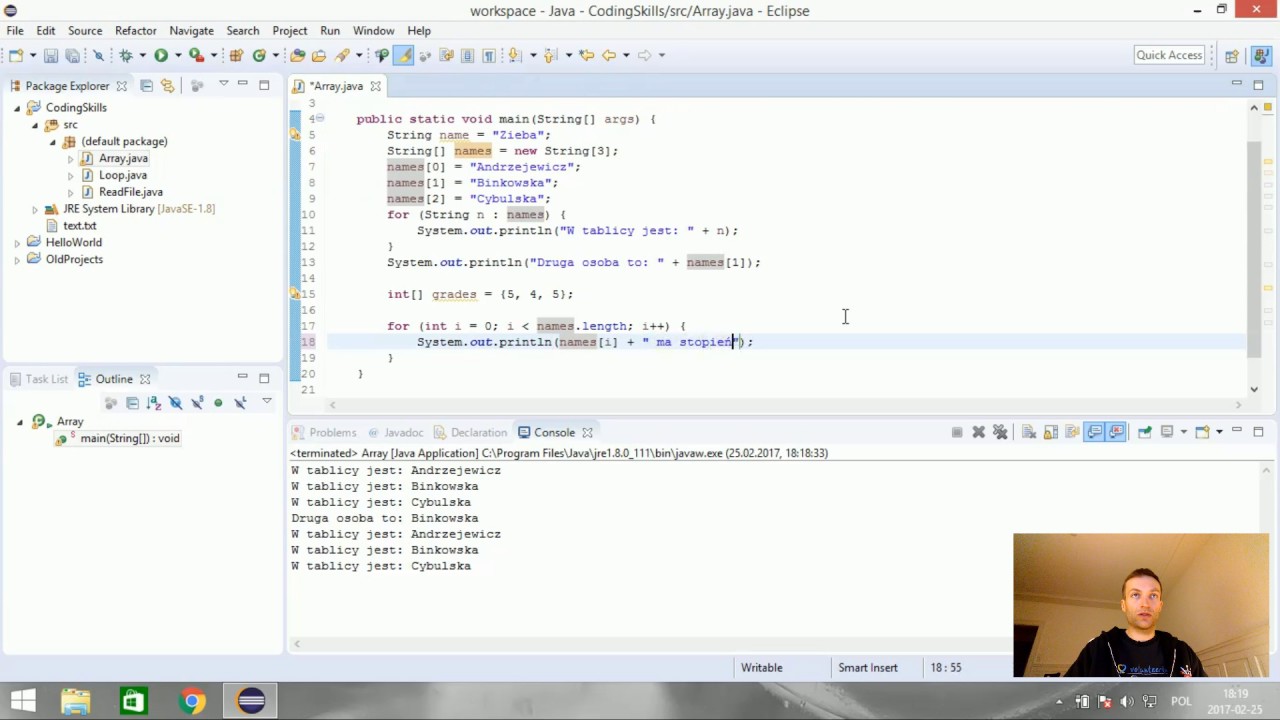Sort the Outline alphabetically

(153, 403)
